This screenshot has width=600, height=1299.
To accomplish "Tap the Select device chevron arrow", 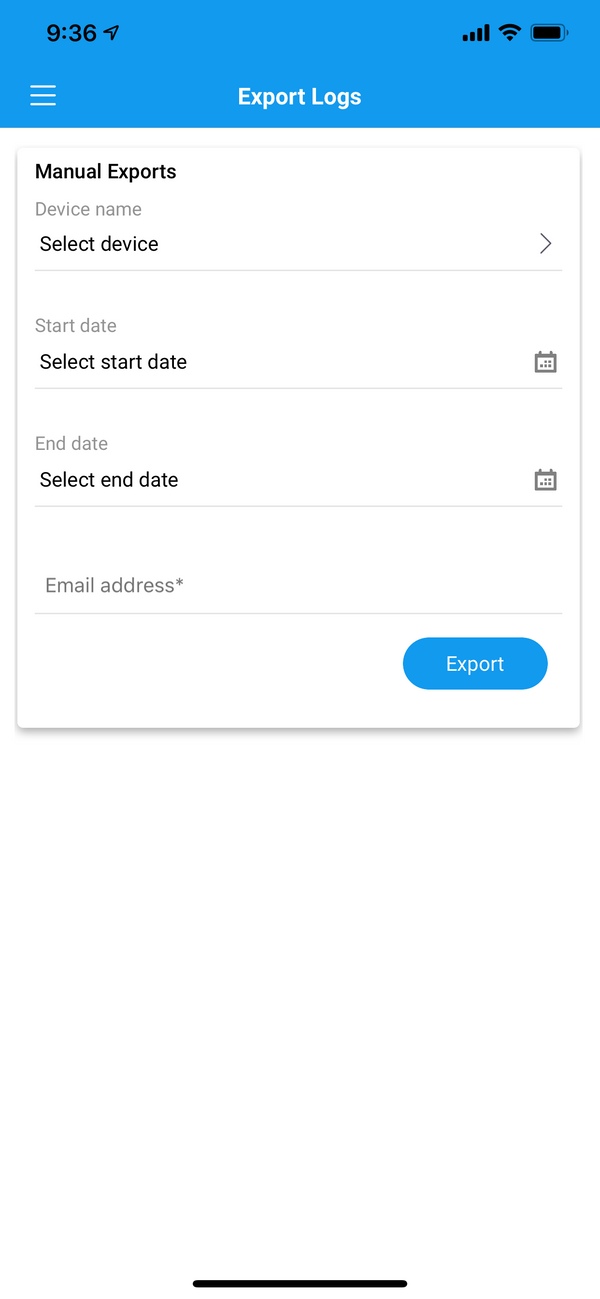I will [x=546, y=244].
